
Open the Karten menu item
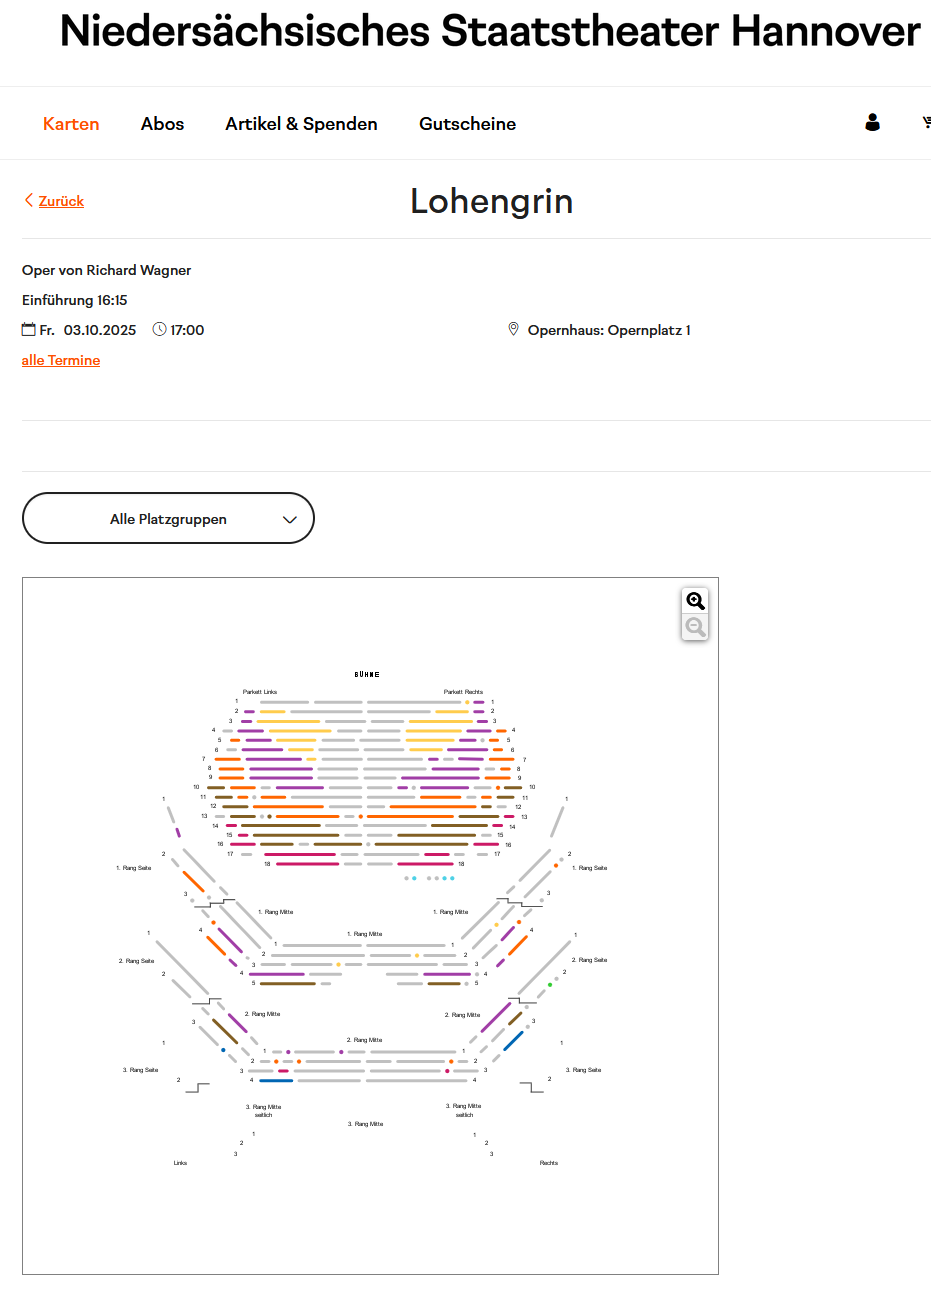[x=71, y=124]
